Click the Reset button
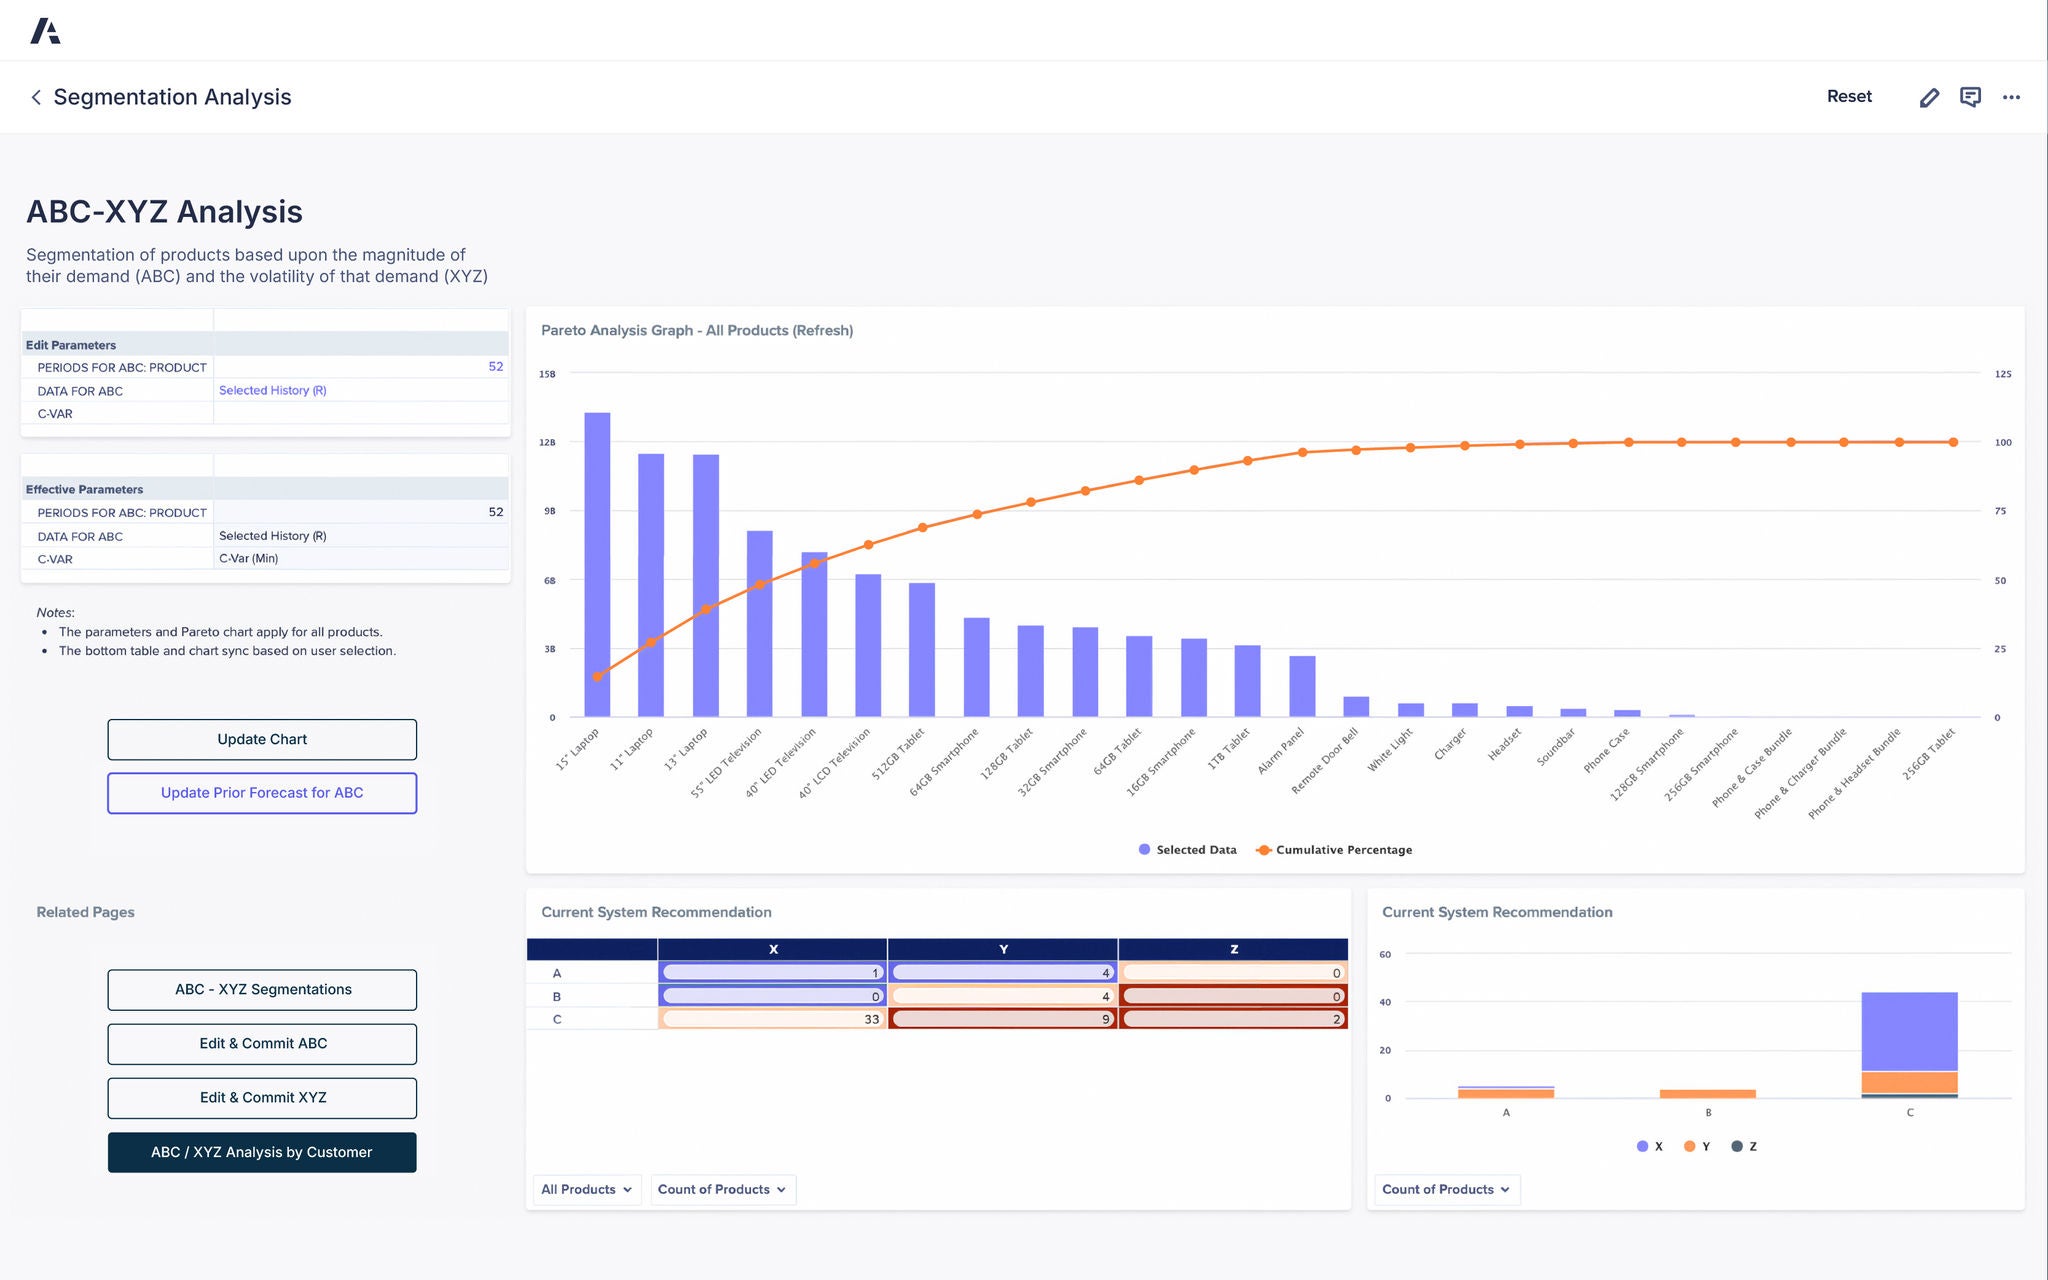This screenshot has width=2048, height=1280. (x=1849, y=96)
